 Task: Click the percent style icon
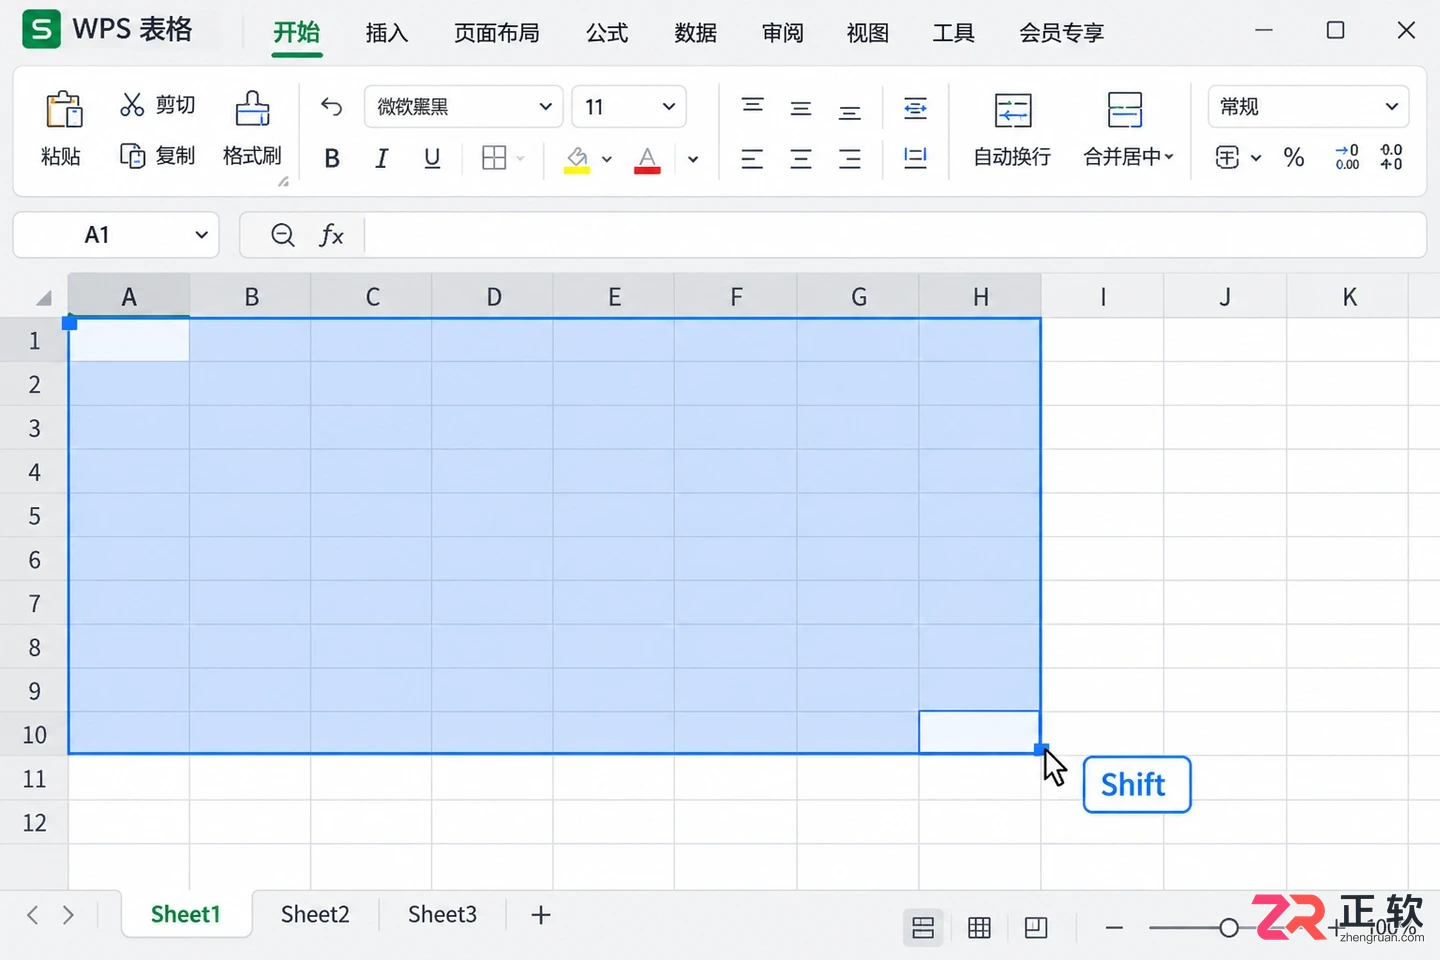(1294, 157)
